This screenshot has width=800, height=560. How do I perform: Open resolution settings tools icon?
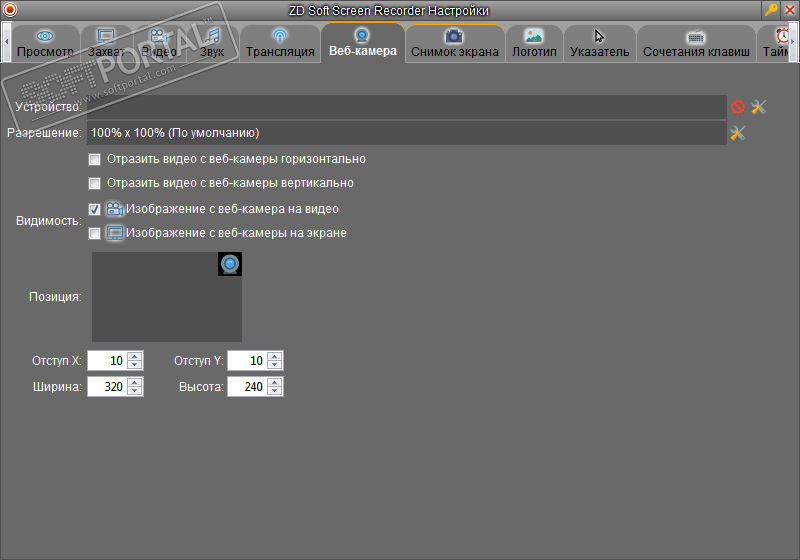738,133
